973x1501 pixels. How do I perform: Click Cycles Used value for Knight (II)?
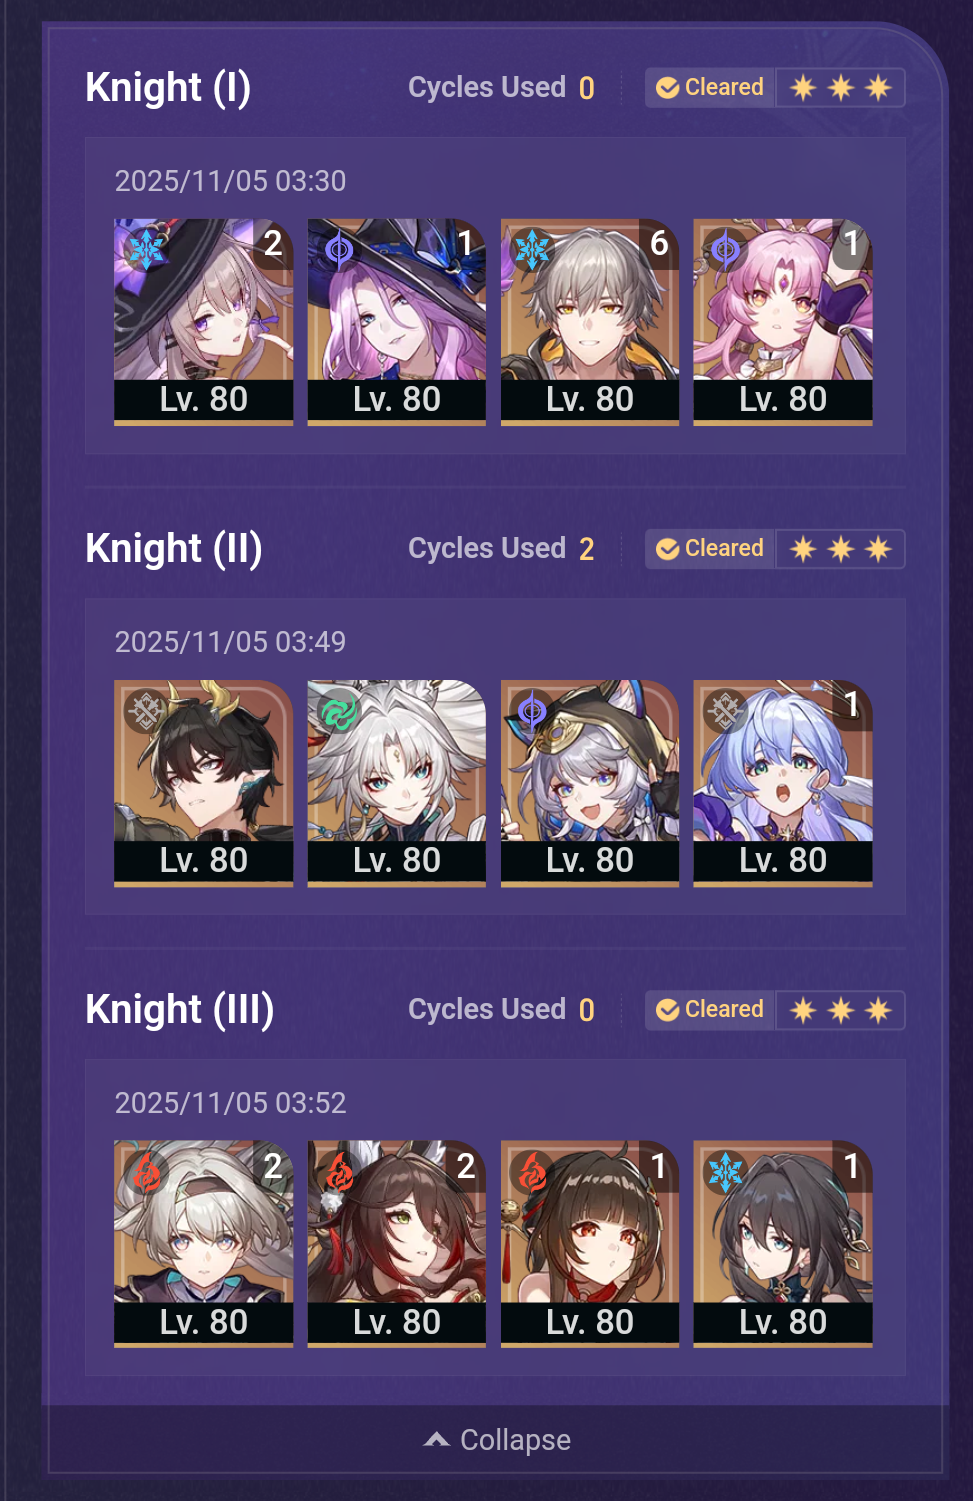pyautogui.click(x=587, y=549)
